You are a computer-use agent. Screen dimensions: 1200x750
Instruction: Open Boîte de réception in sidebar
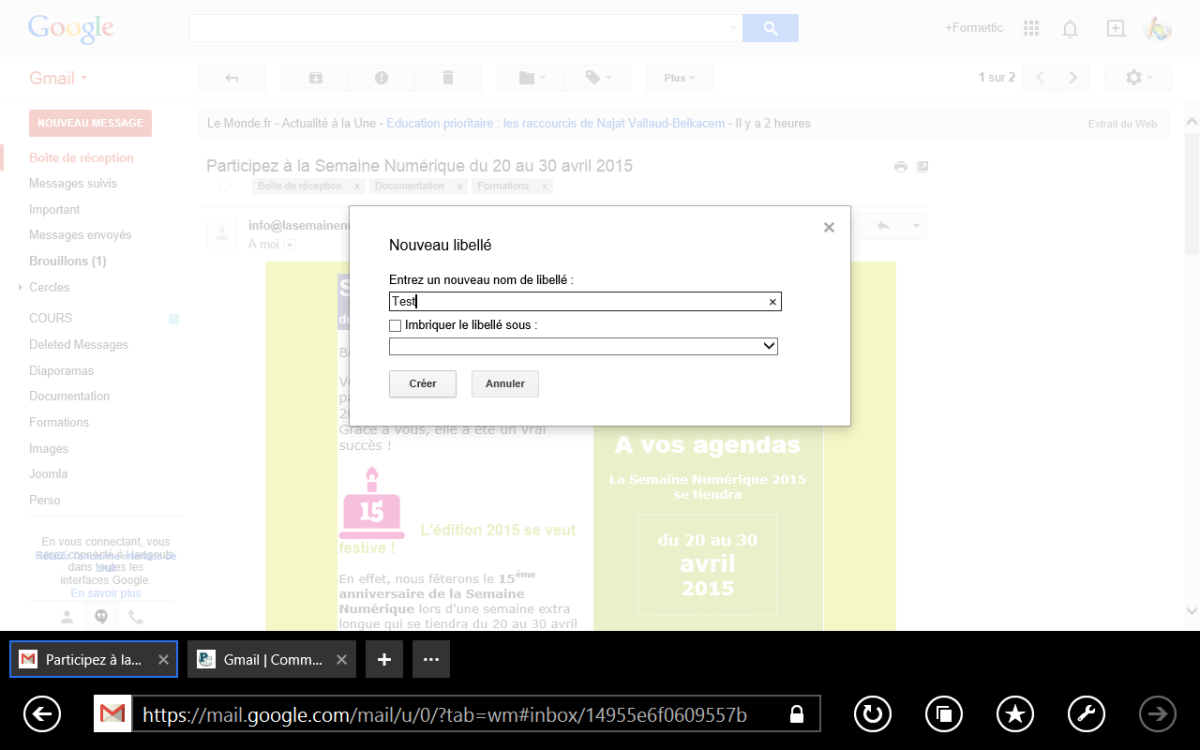pyautogui.click(x=81, y=158)
